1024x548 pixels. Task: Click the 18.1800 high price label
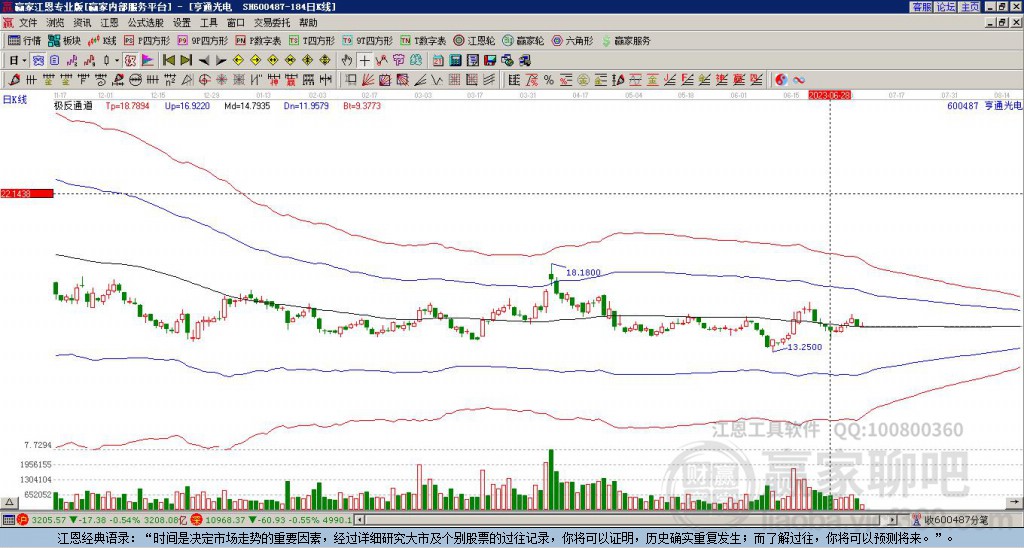click(583, 272)
